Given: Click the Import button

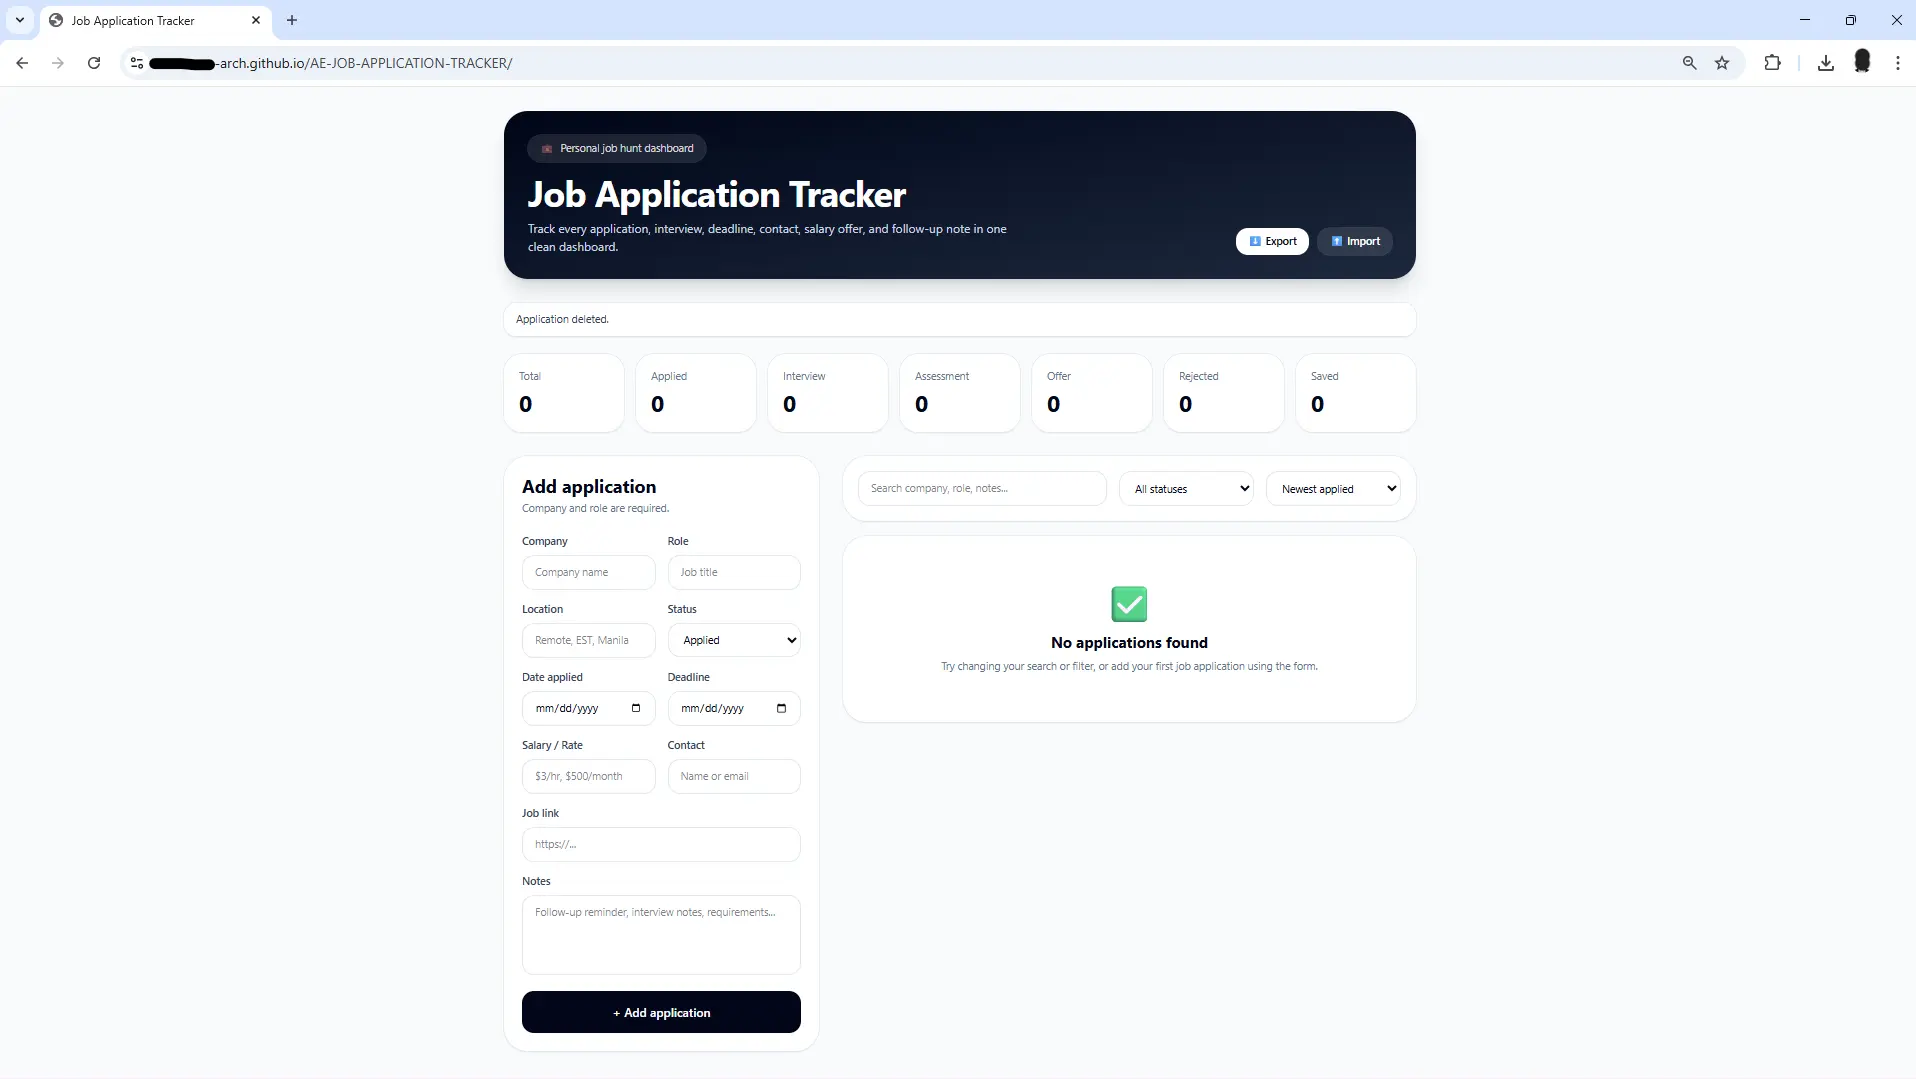Looking at the screenshot, I should click(1355, 241).
